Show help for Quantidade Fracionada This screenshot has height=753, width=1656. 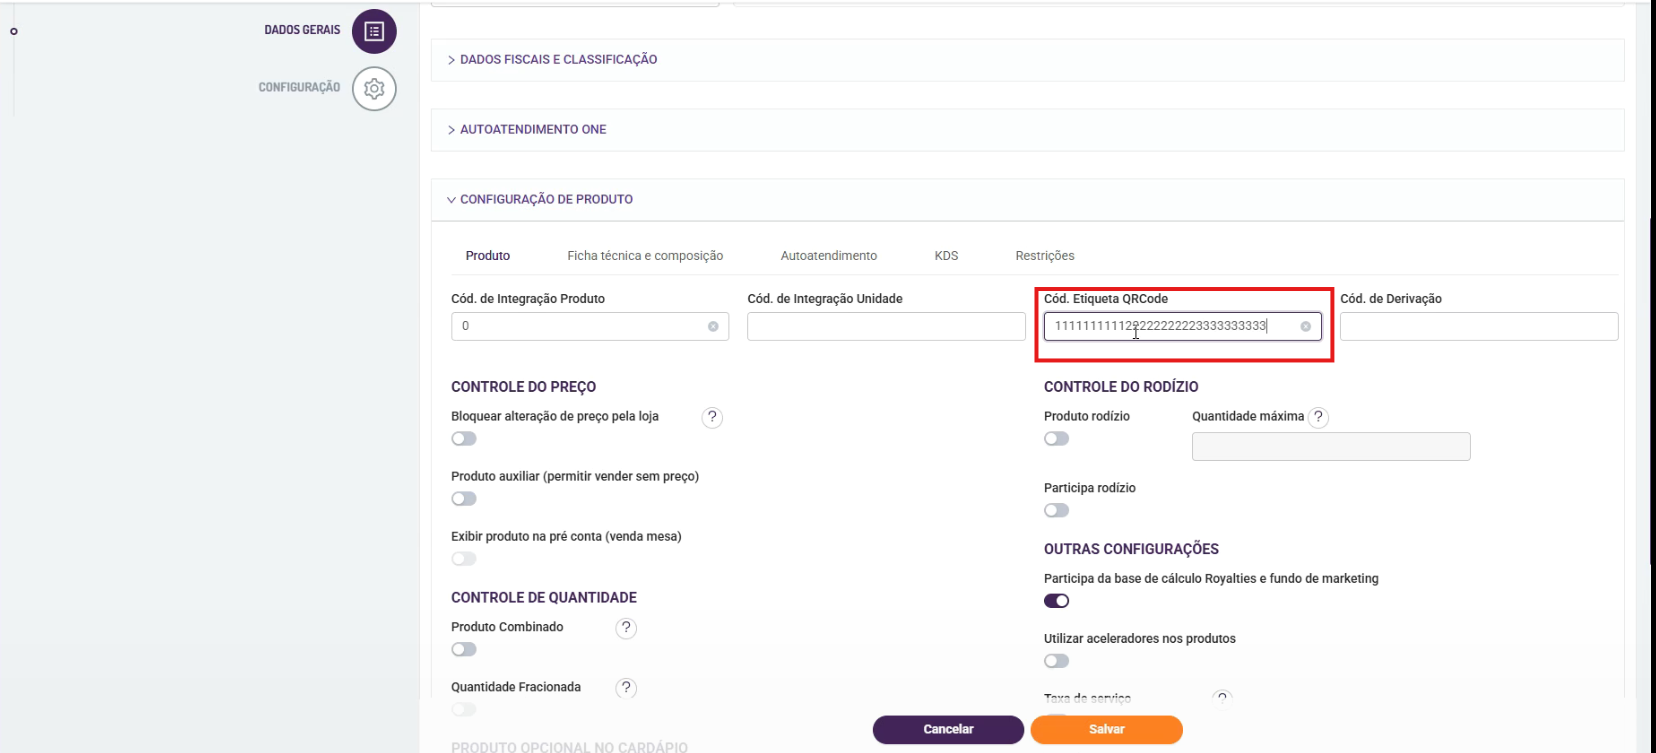coord(626,688)
